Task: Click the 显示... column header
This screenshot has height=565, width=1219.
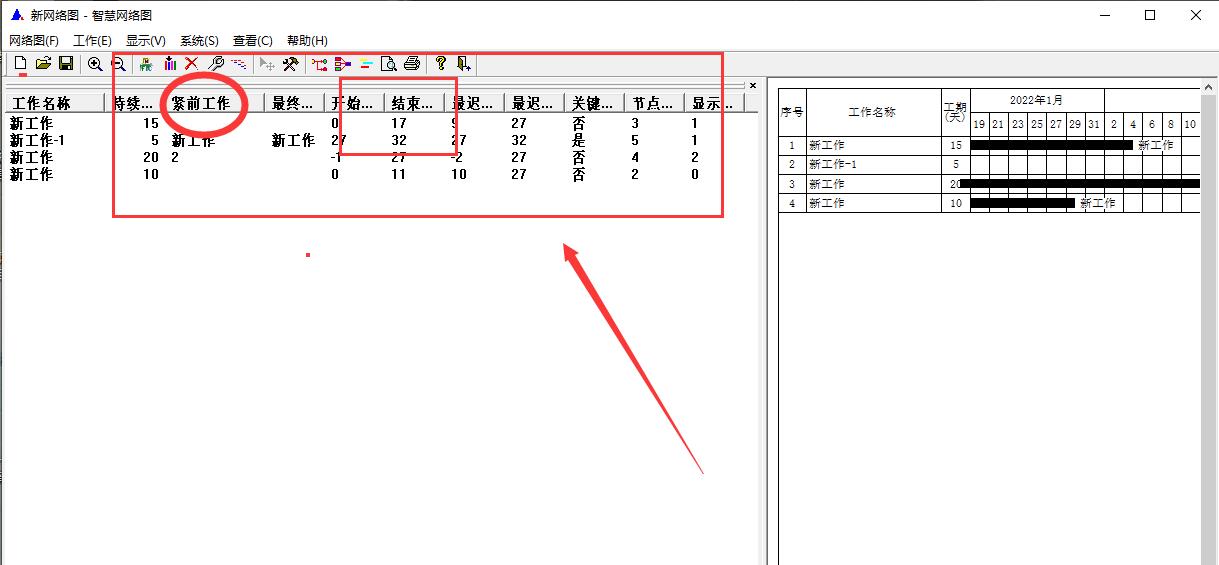Action: tap(714, 103)
